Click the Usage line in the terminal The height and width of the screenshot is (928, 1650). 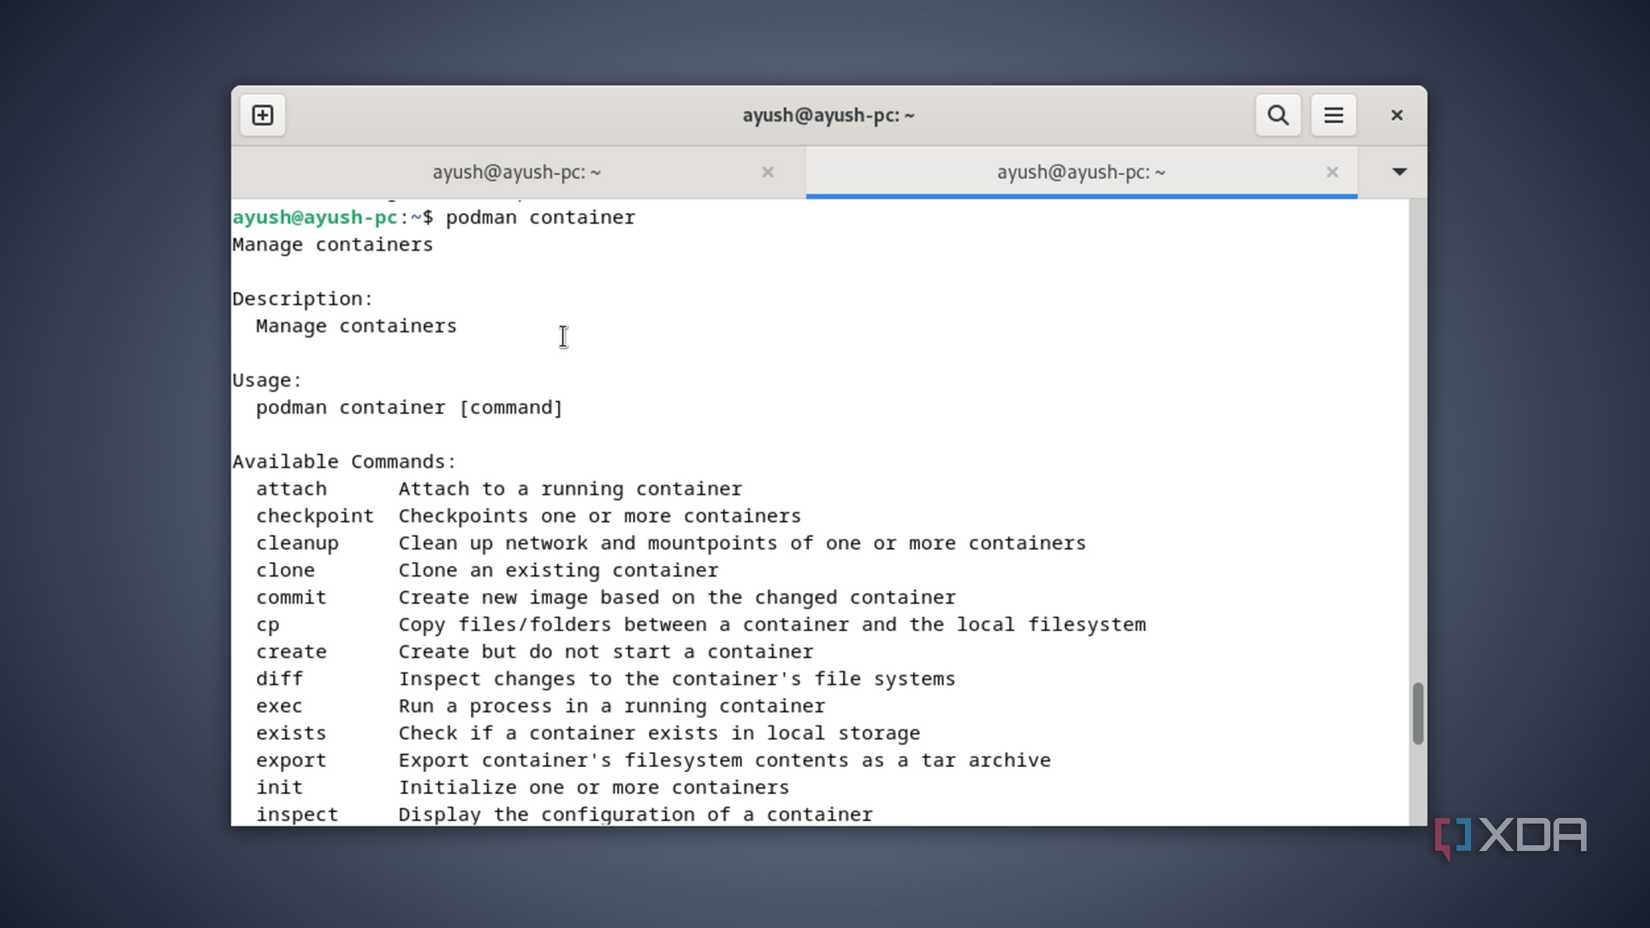[267, 380]
